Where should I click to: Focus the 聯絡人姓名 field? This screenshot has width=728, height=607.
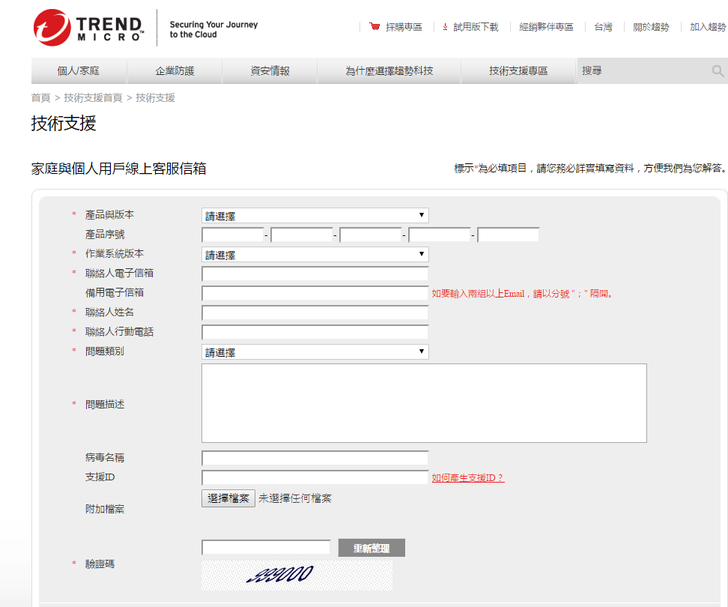pyautogui.click(x=315, y=313)
